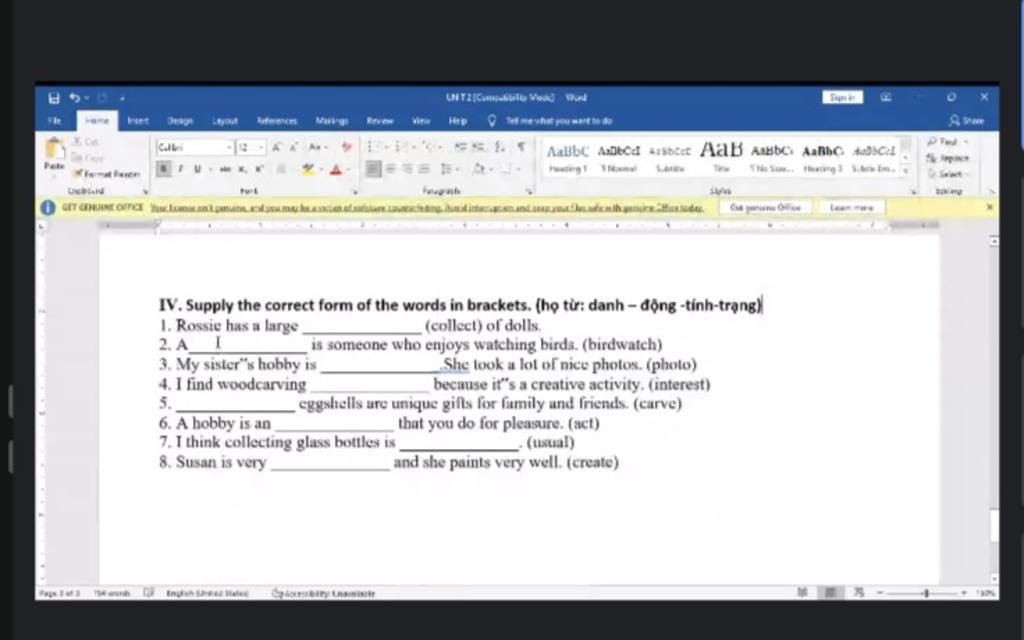Click the info icon on yellow banner
Viewport: 1024px width, 640px height.
click(48, 208)
